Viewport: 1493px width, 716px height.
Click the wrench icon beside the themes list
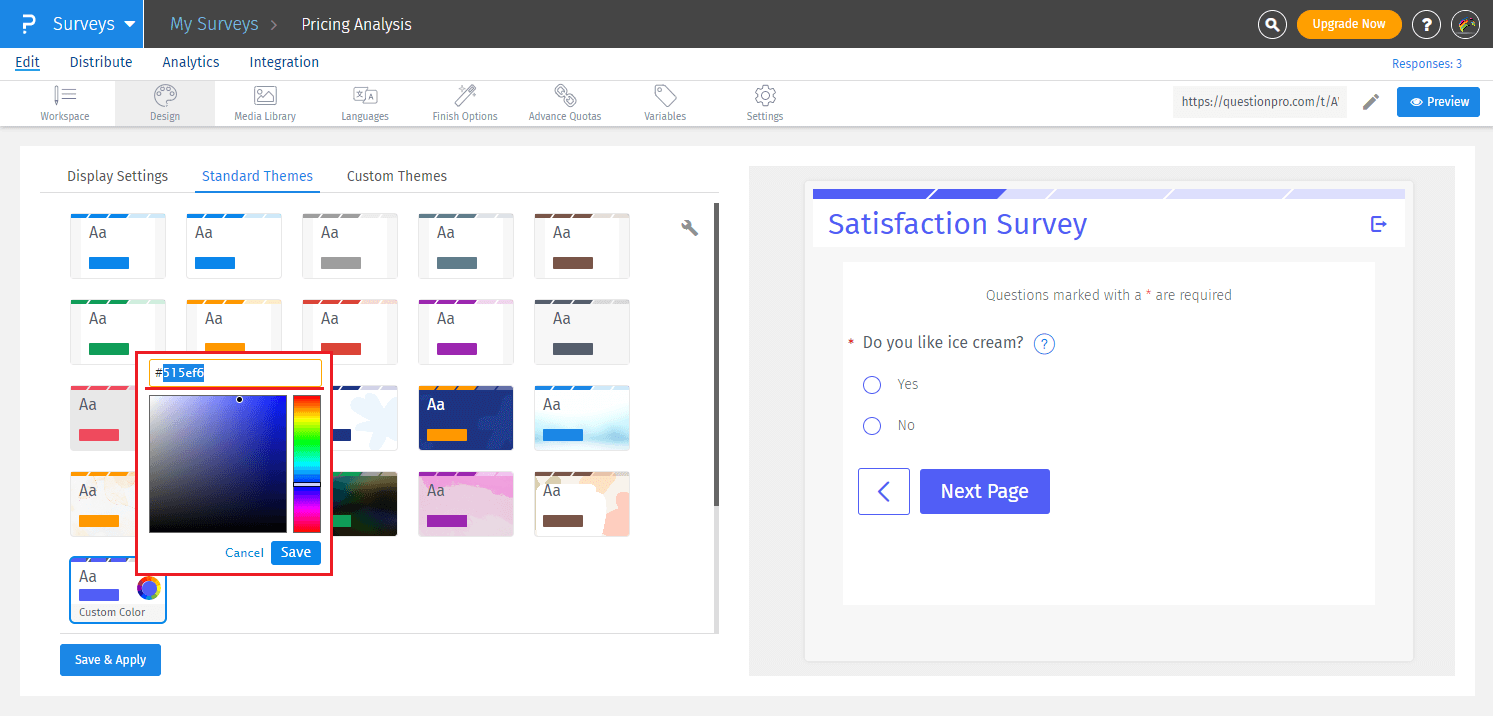pos(689,228)
